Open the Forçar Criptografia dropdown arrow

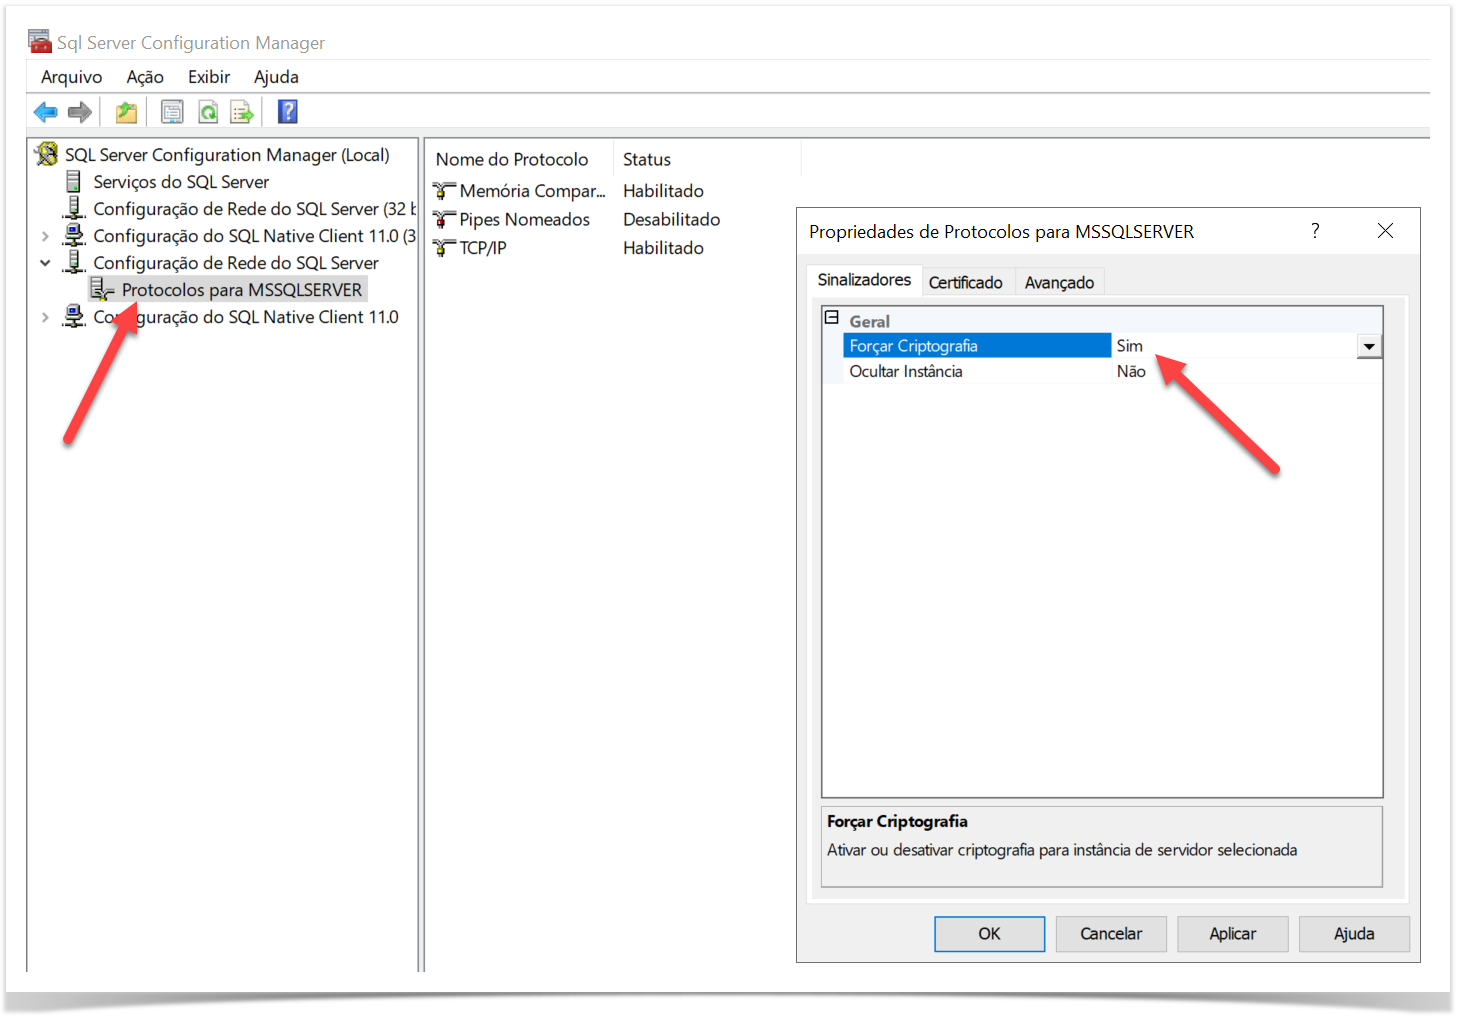point(1369,346)
